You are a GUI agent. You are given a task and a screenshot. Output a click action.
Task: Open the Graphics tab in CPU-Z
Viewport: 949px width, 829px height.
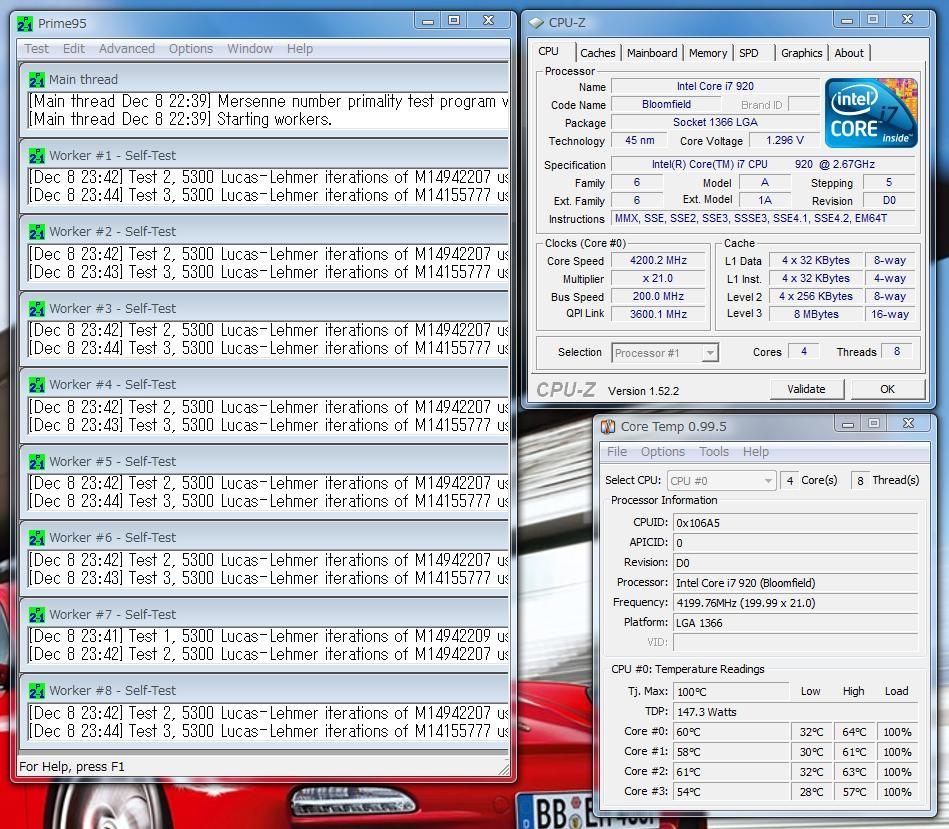802,53
